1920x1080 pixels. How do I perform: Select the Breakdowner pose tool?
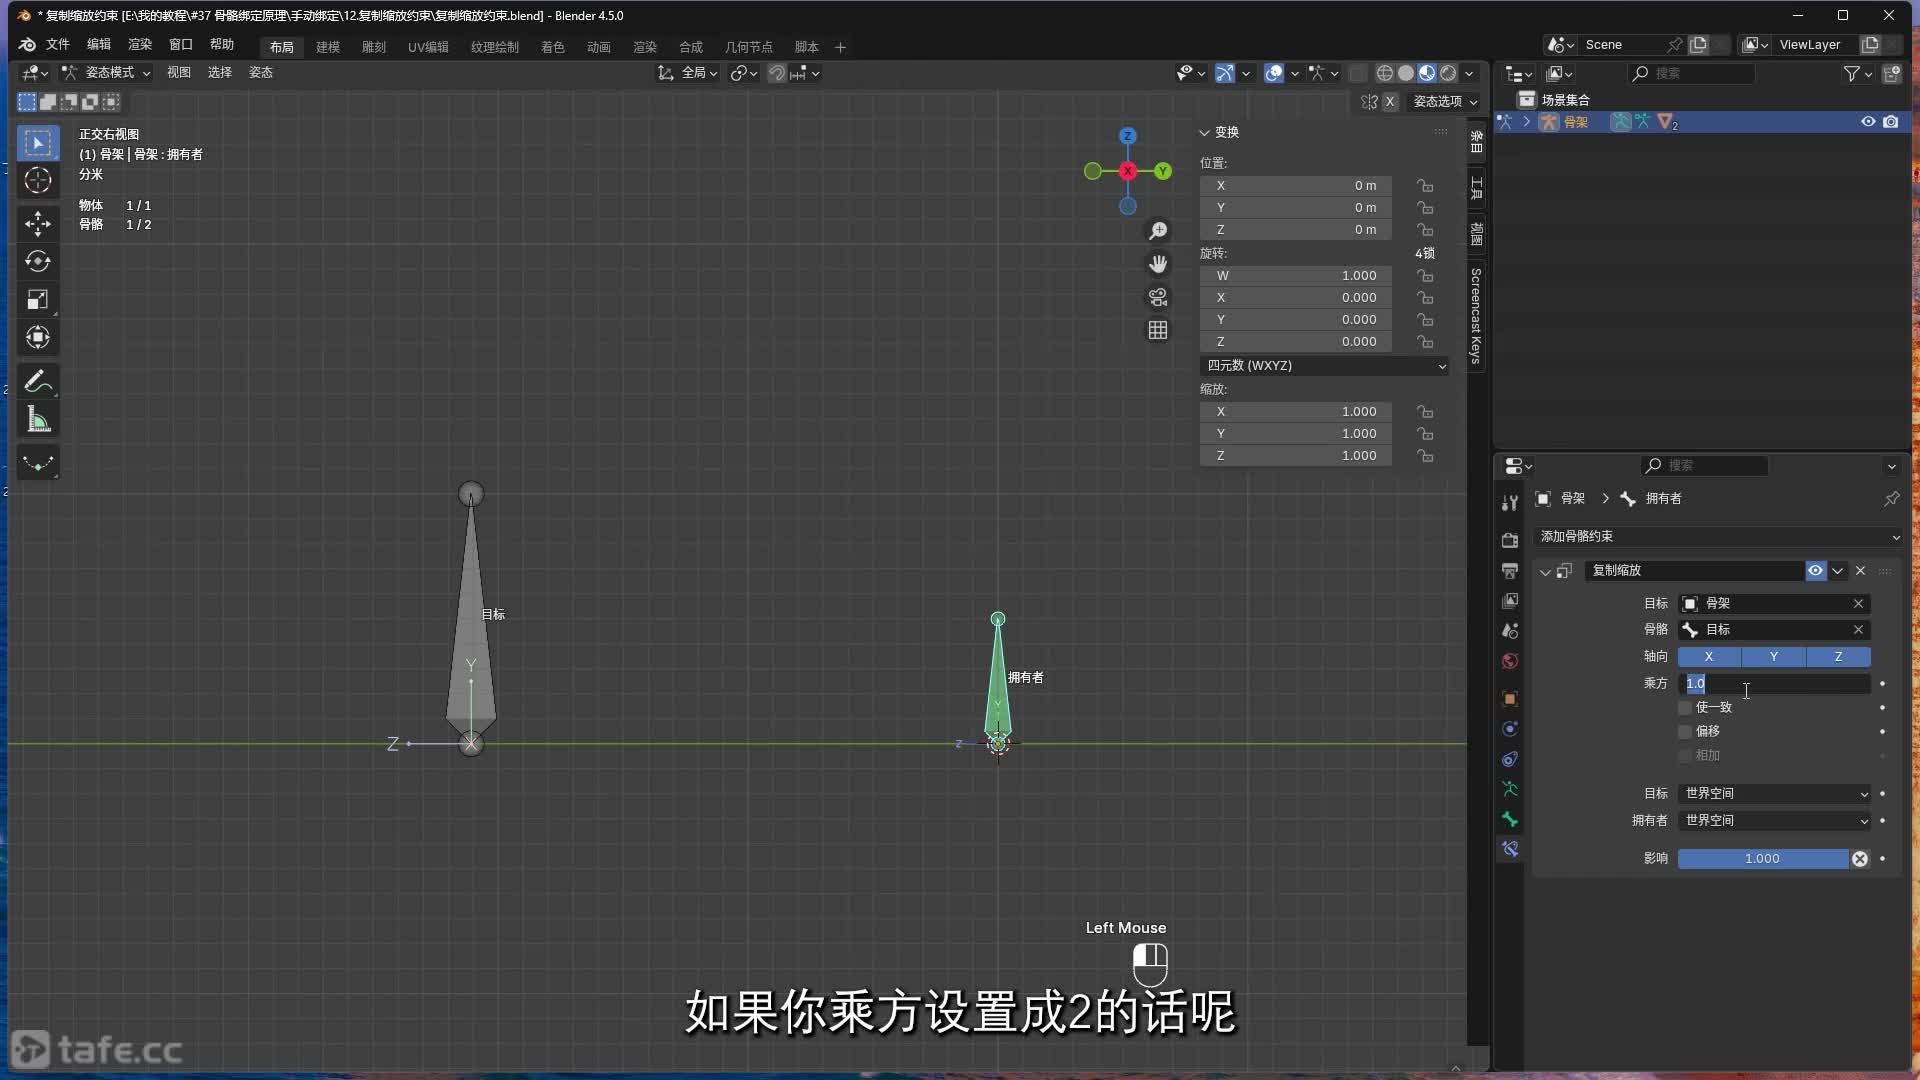pyautogui.click(x=38, y=462)
